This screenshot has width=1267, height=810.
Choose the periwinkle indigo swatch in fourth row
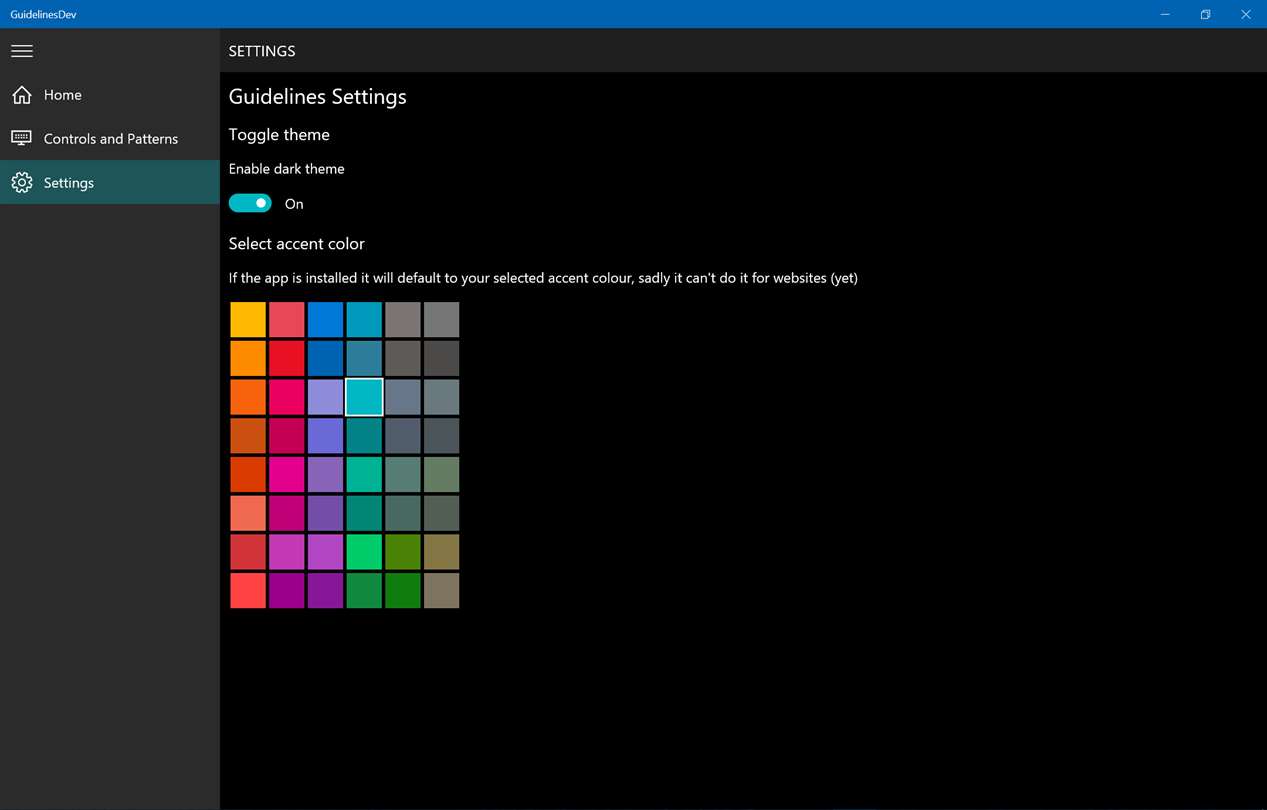click(325, 436)
